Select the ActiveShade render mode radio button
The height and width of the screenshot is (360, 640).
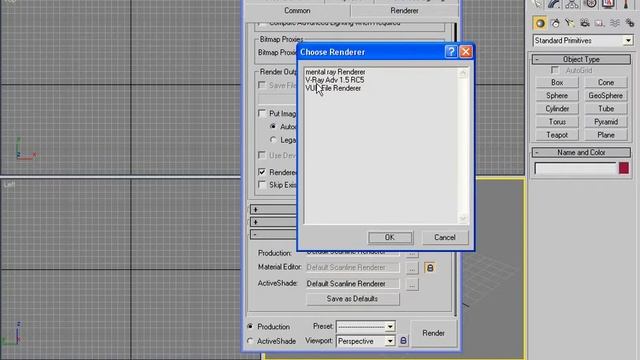250,341
